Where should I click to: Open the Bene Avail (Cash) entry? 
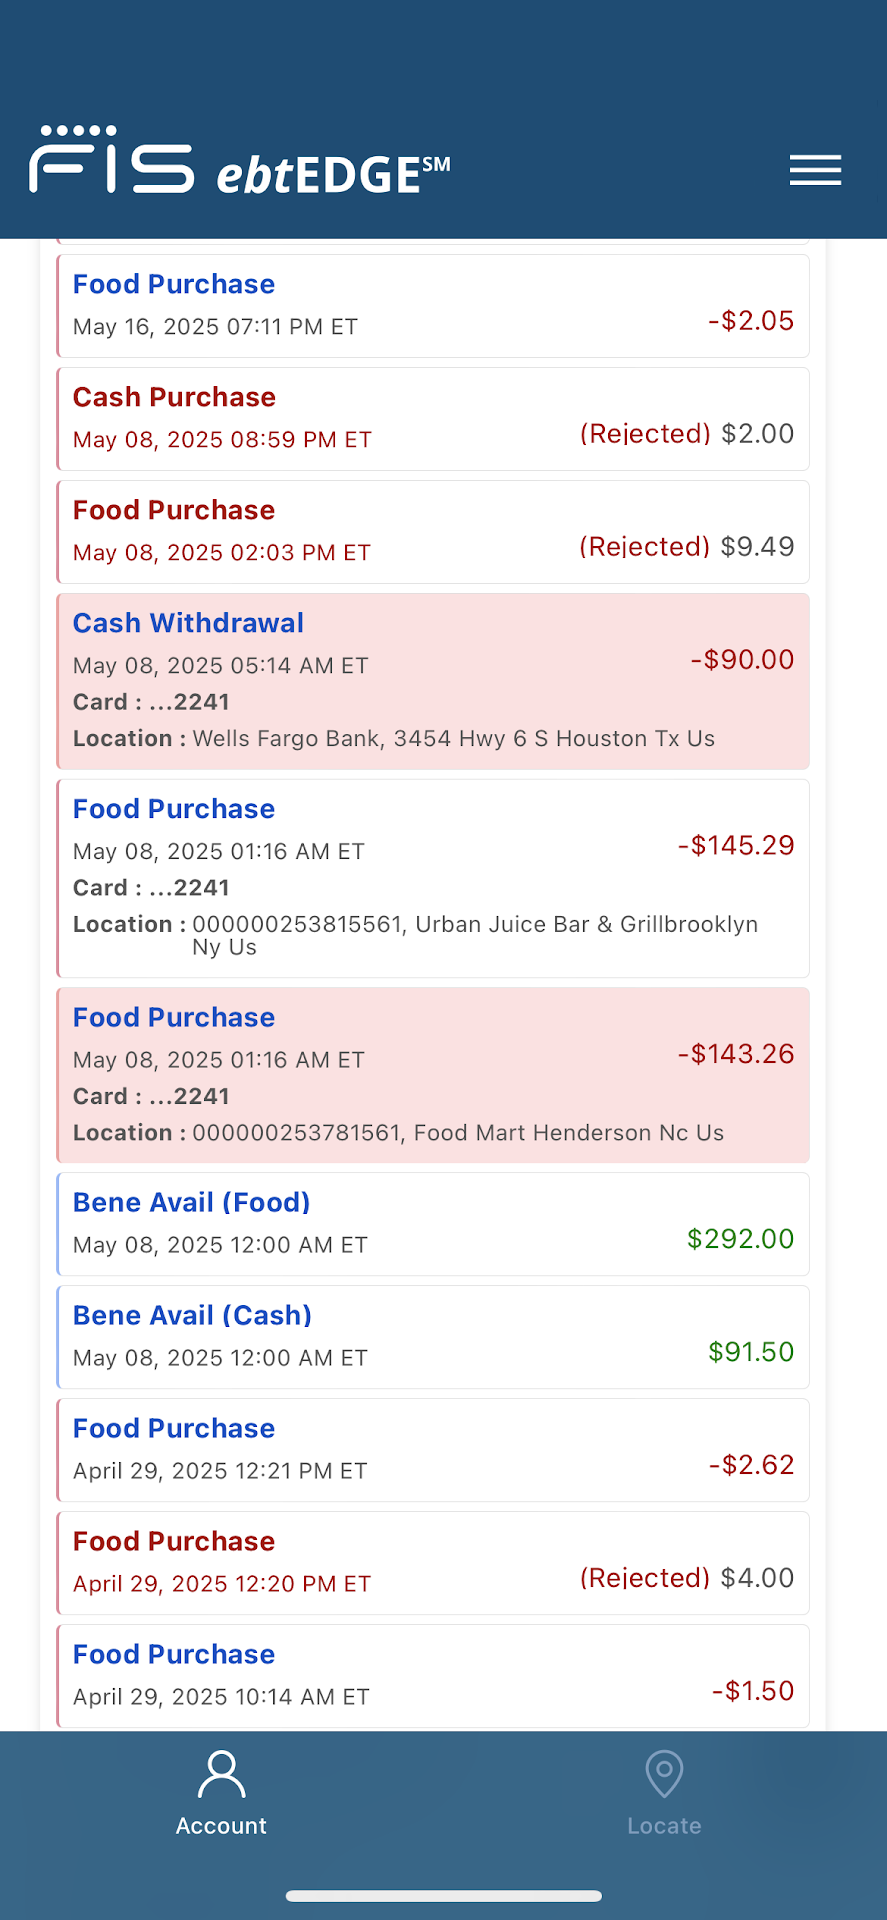click(433, 1337)
